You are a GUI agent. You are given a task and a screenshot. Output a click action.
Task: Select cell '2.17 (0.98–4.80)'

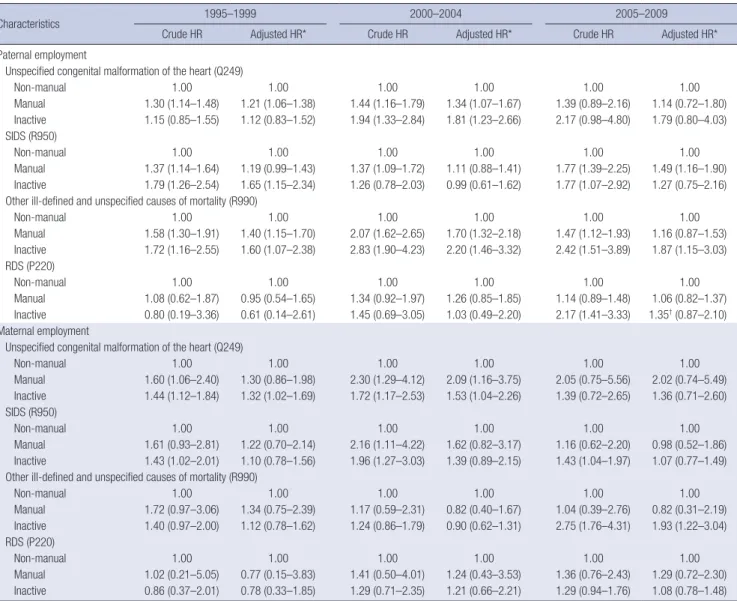[x=593, y=120]
